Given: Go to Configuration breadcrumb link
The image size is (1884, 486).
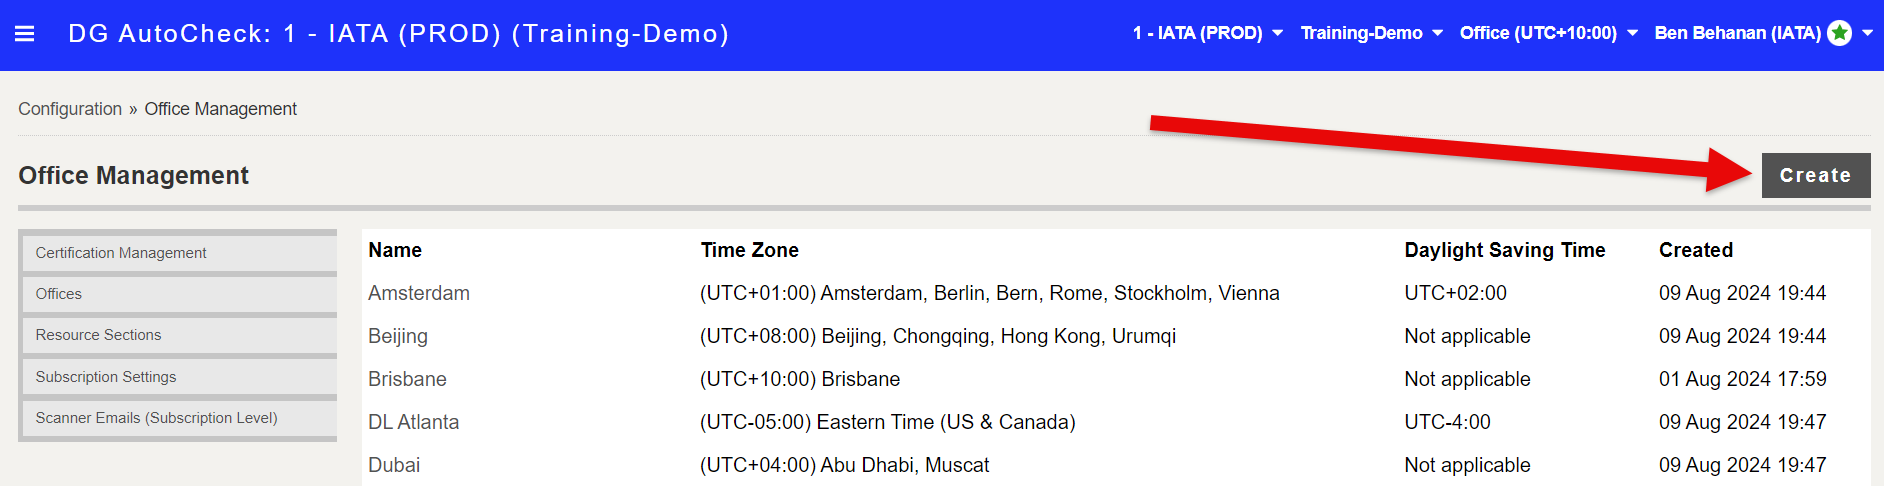Looking at the screenshot, I should click(x=70, y=109).
